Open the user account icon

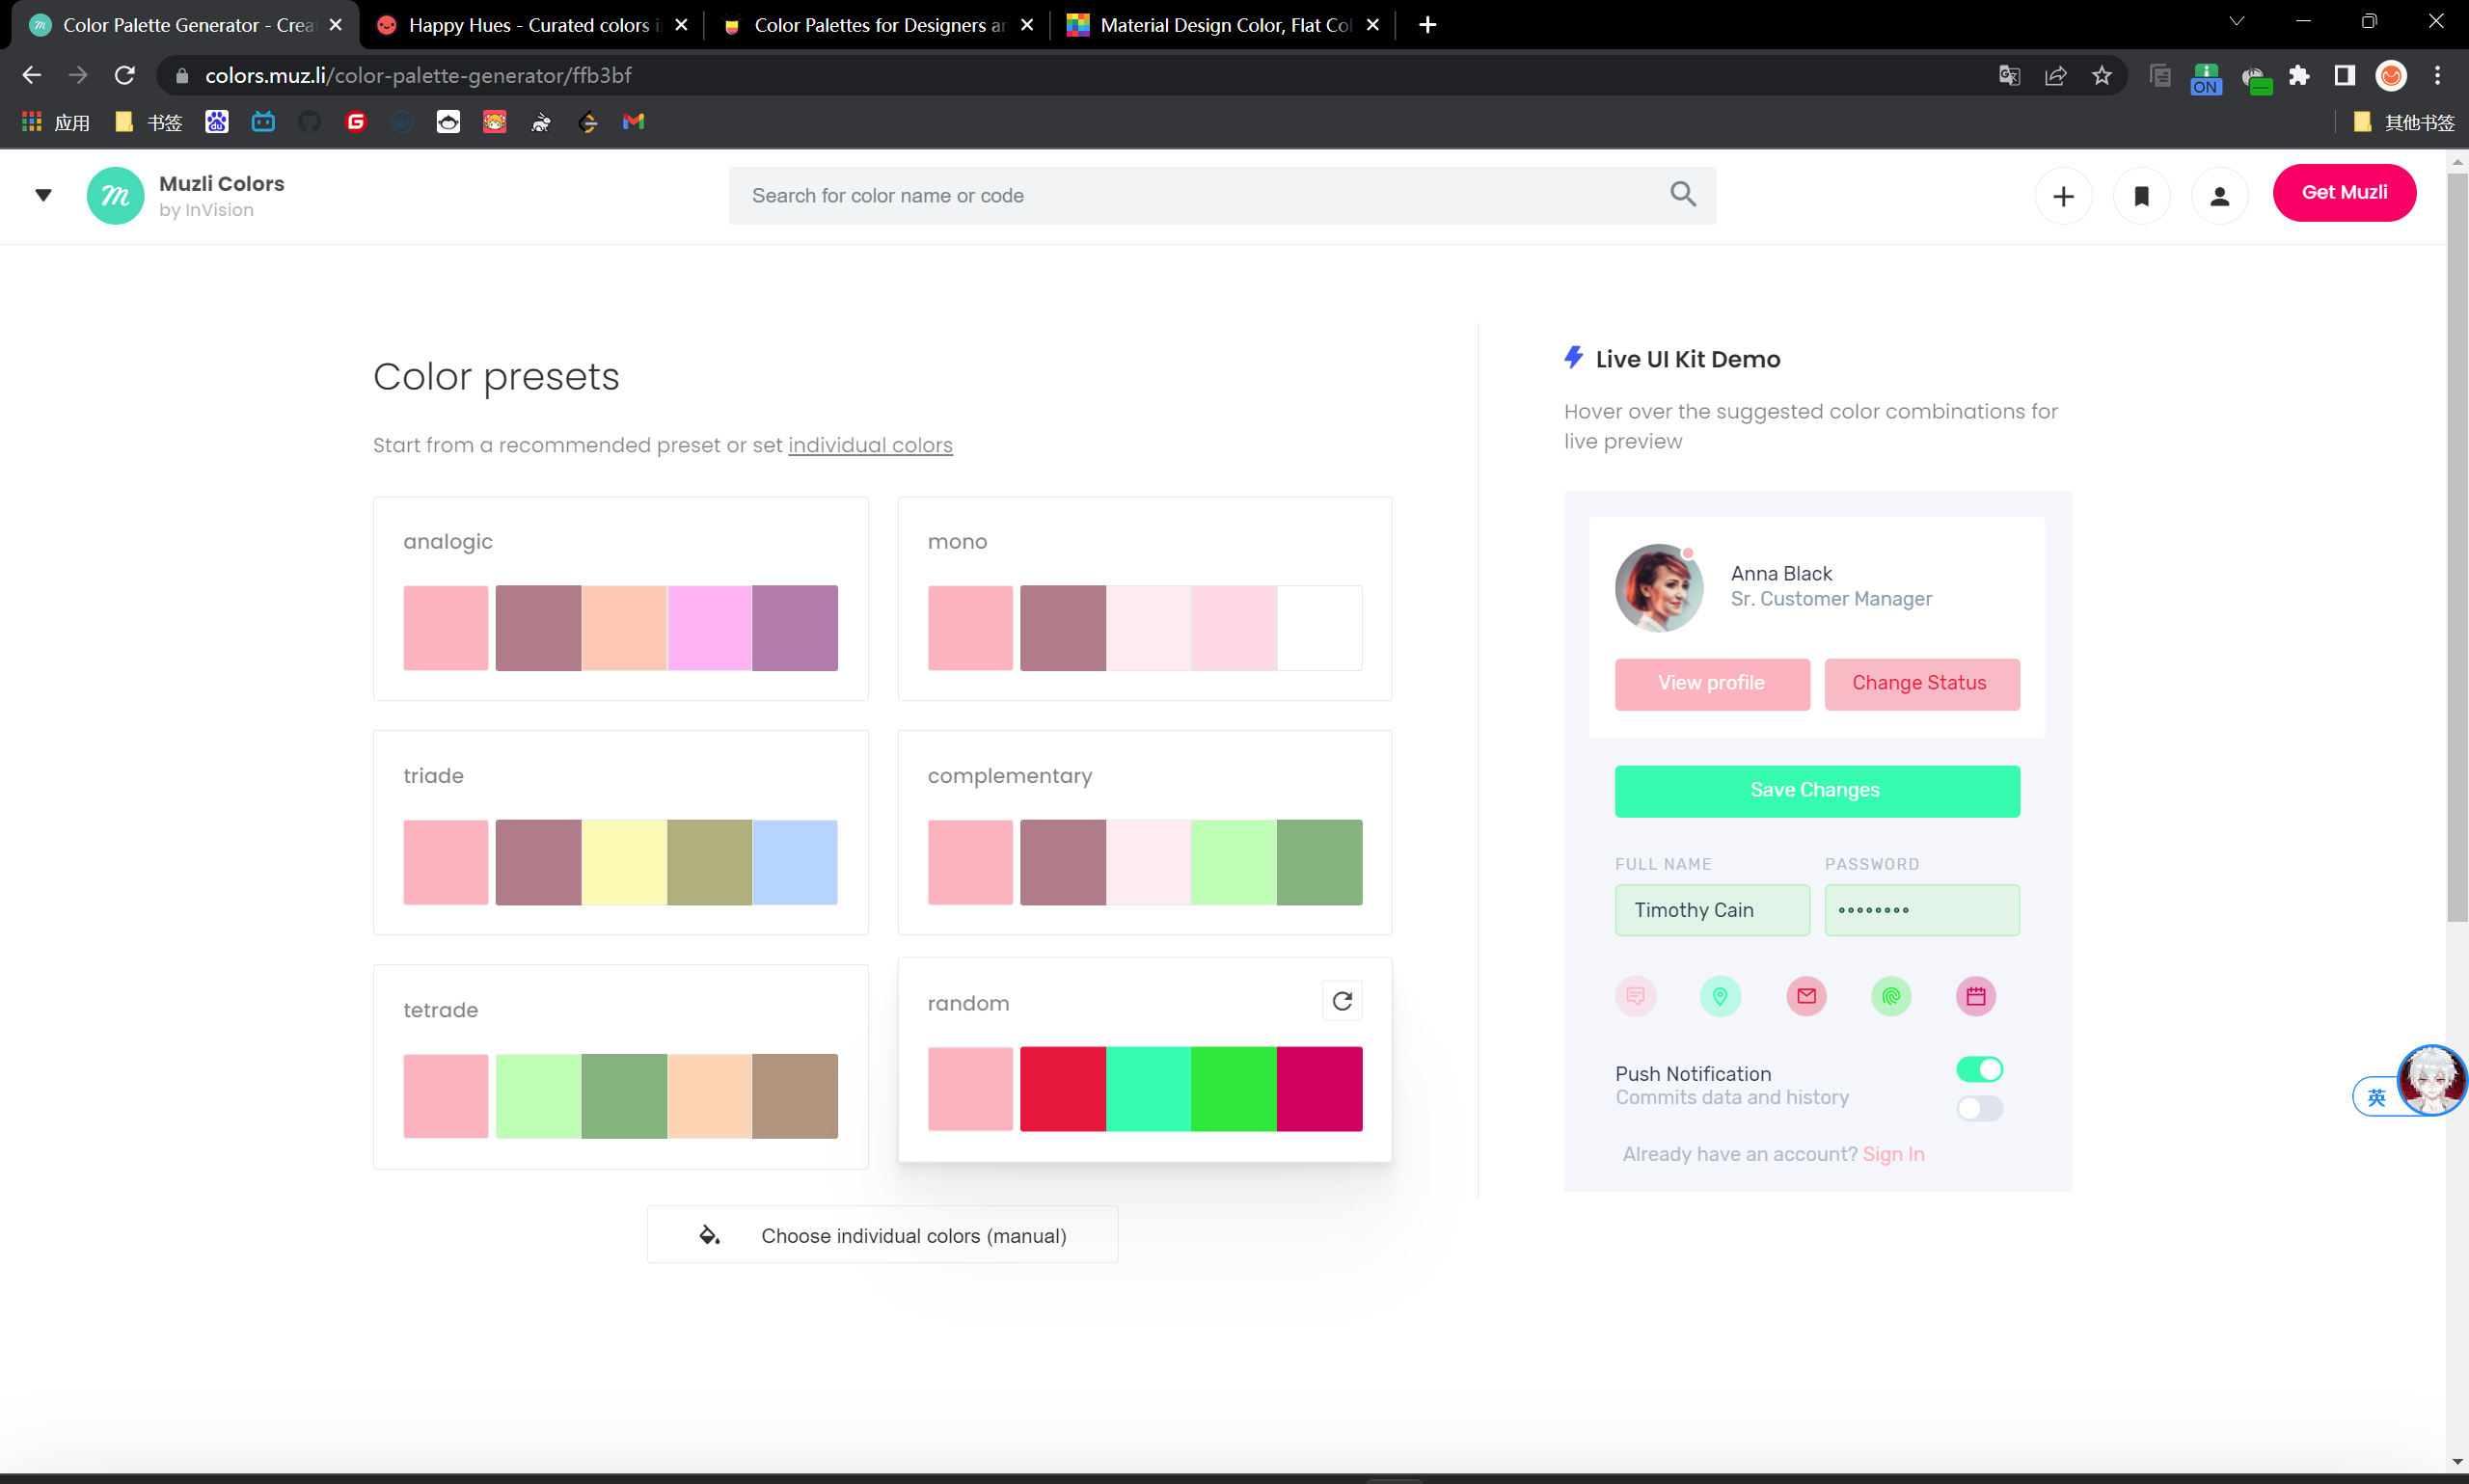[2219, 197]
